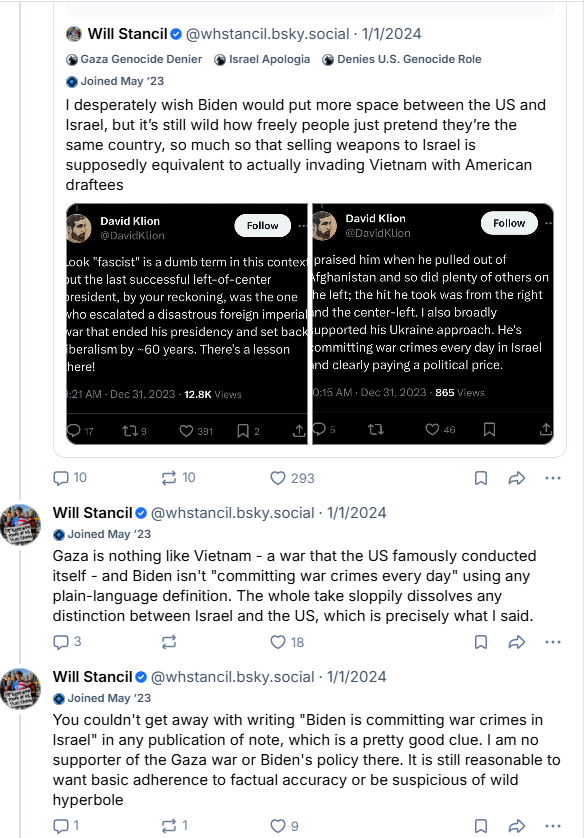Open more options on the last post

[x=553, y=826]
